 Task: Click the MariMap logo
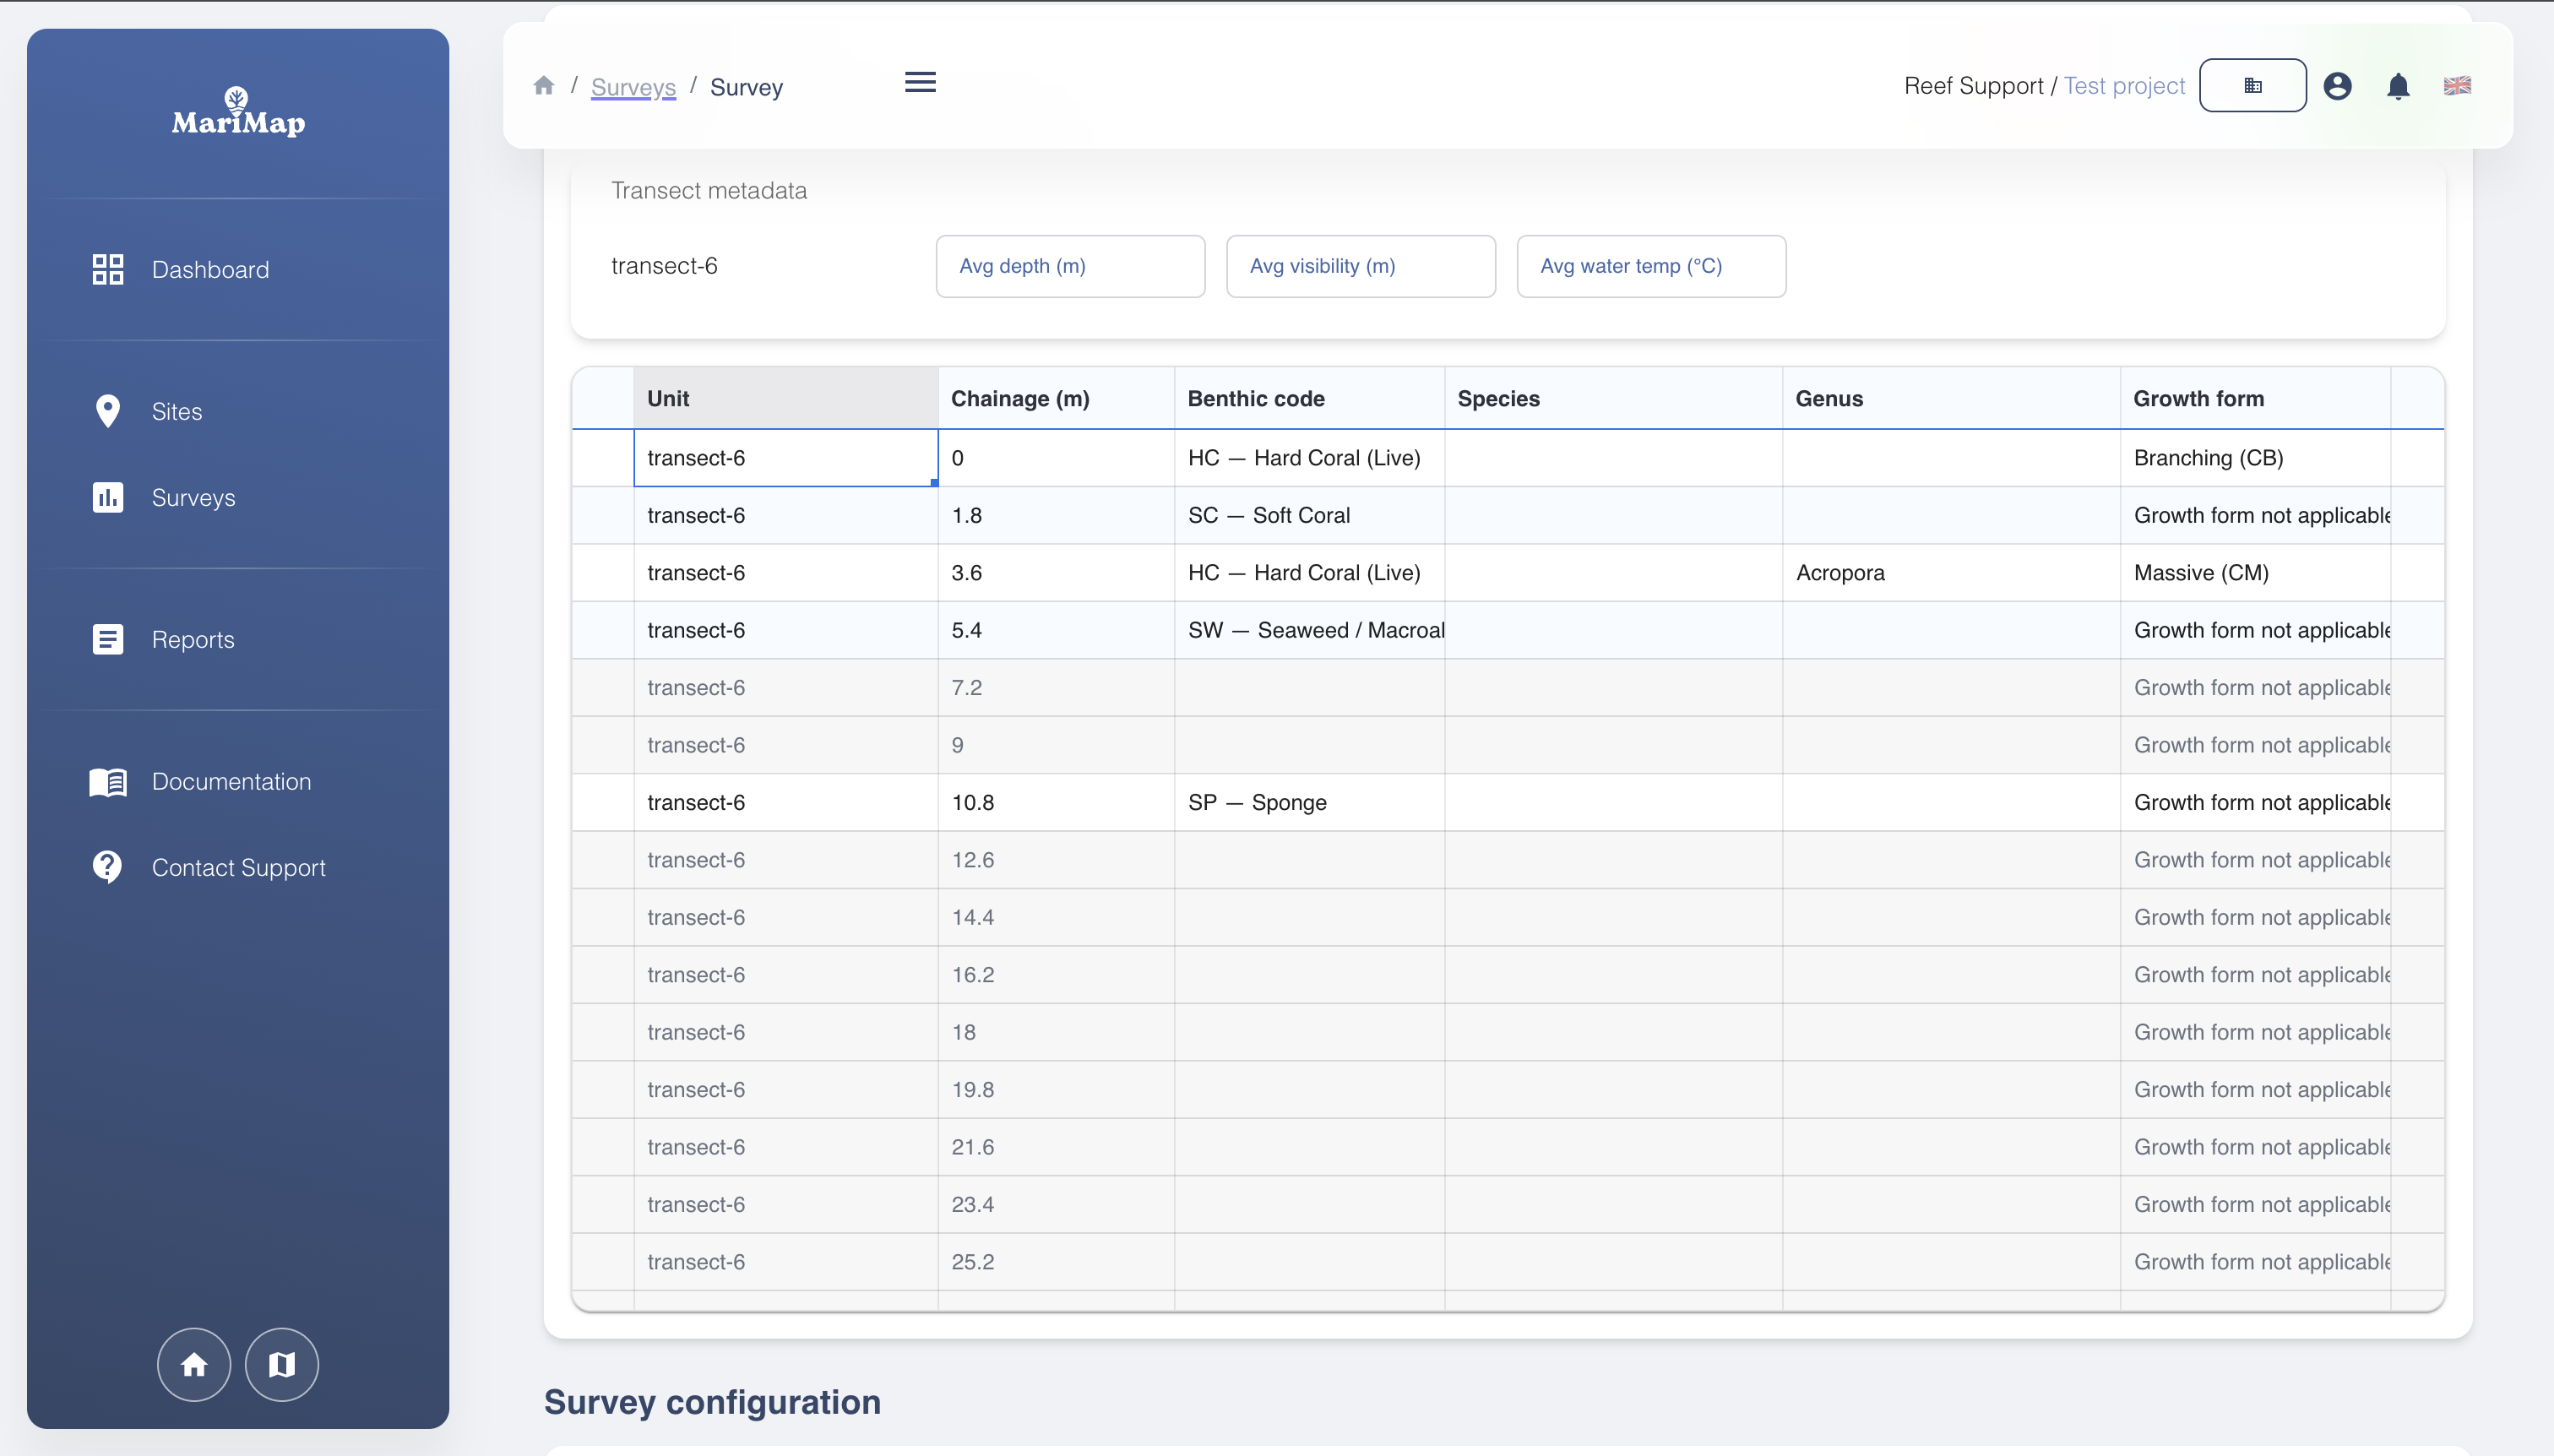[238, 112]
